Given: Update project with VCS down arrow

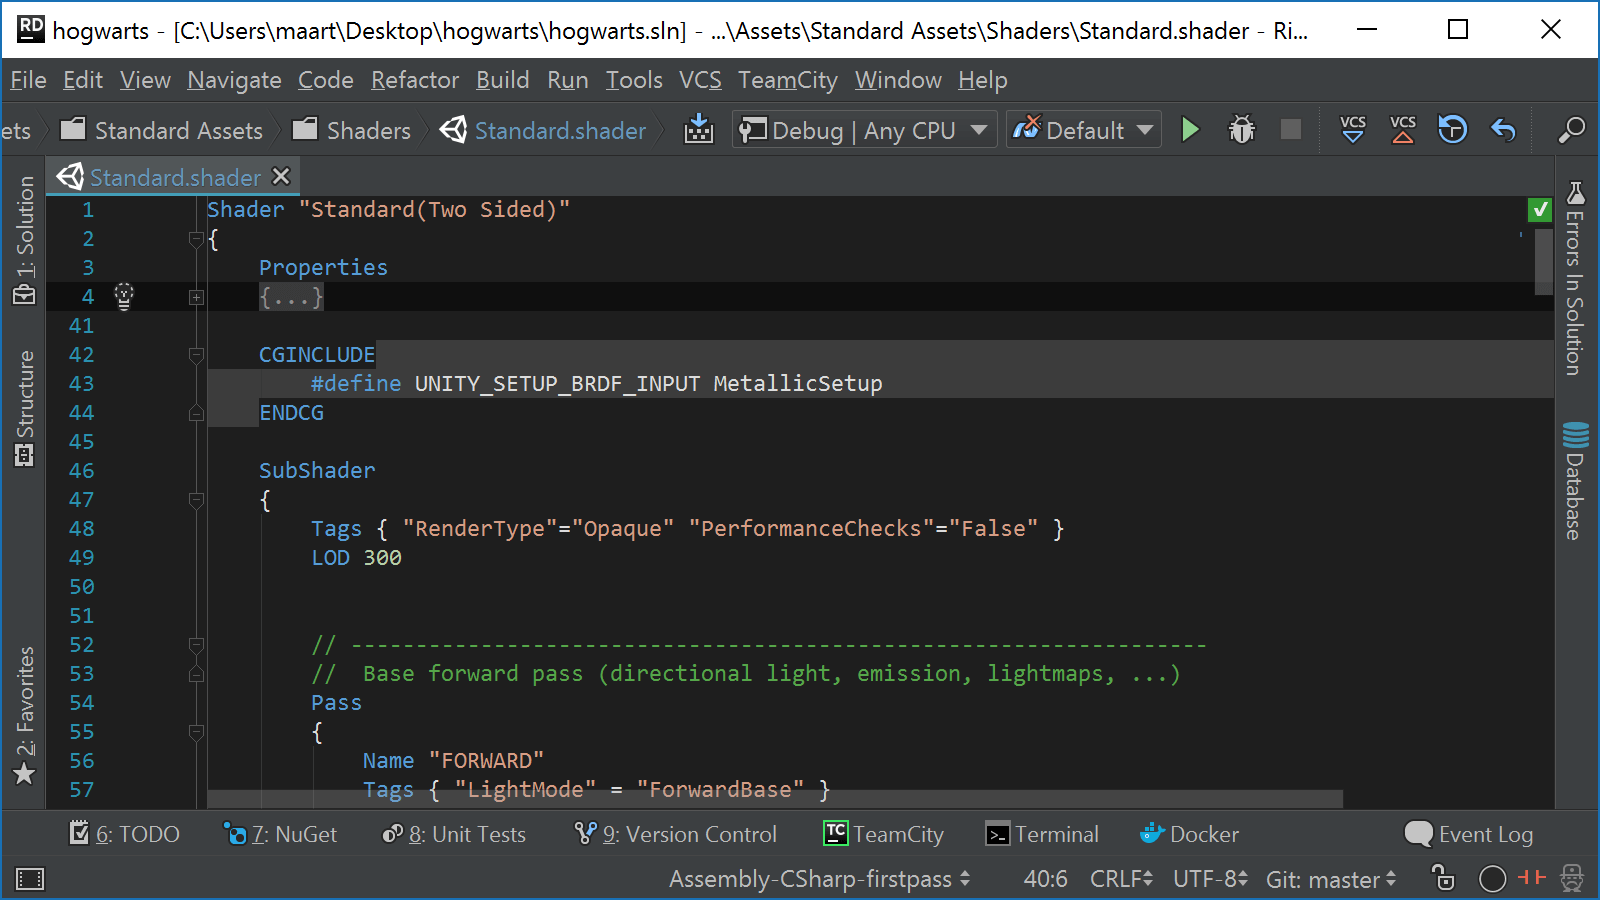Looking at the screenshot, I should [1353, 130].
